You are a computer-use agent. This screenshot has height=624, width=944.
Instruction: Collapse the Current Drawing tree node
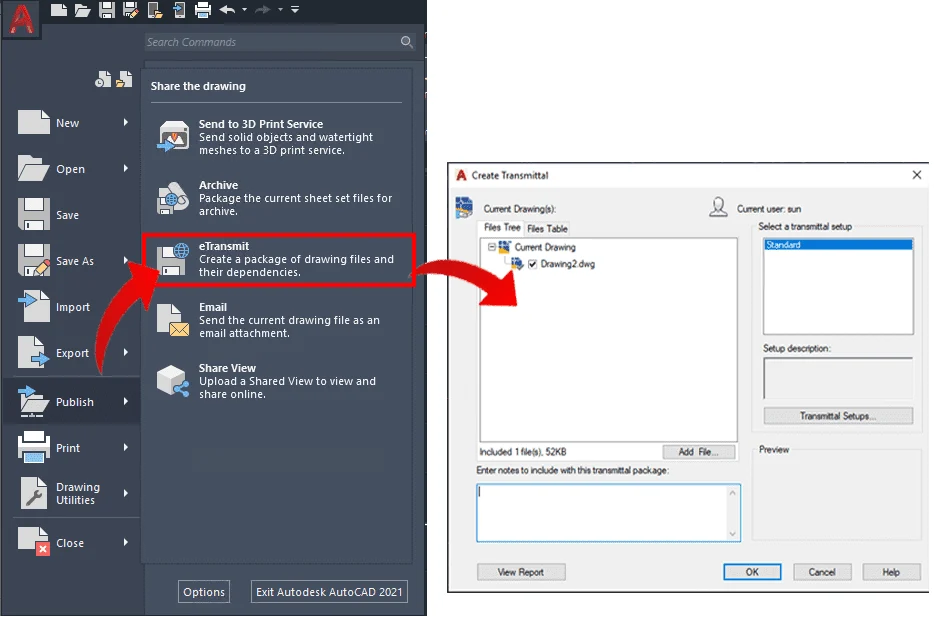coord(492,247)
